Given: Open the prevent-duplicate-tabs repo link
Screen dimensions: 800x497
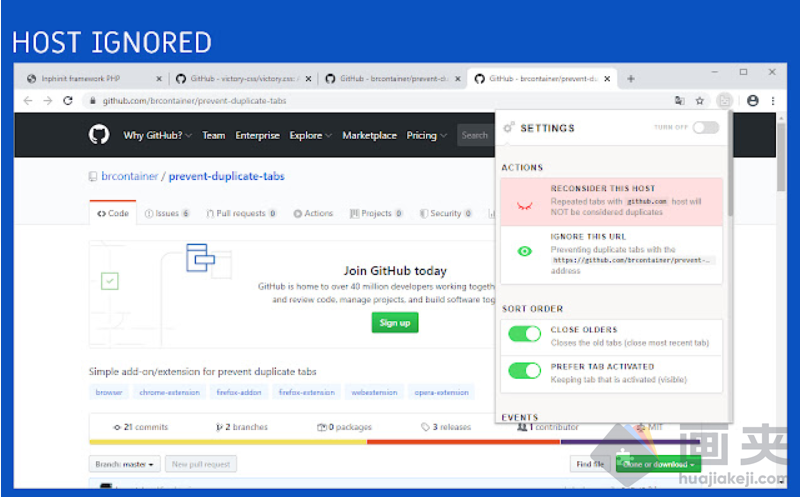Looking at the screenshot, I should (x=227, y=176).
